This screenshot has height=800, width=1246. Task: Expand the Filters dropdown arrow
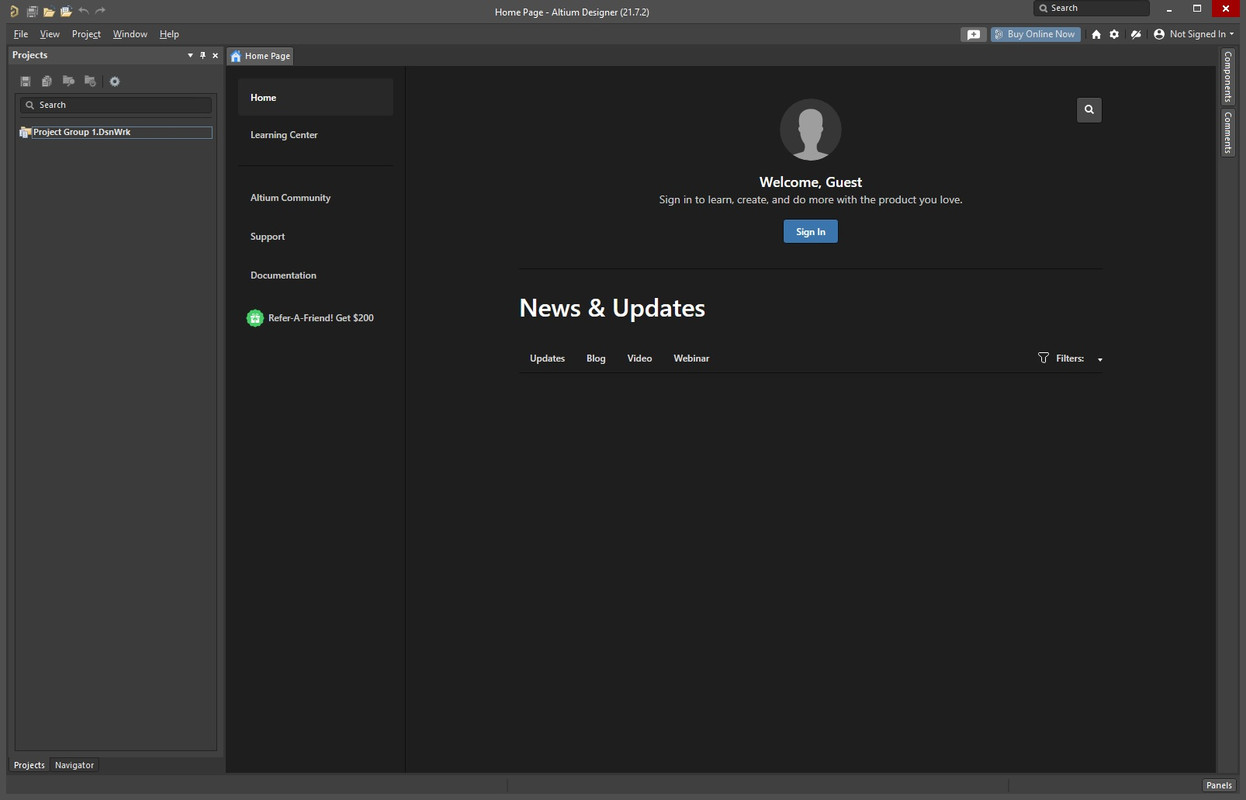pos(1100,359)
